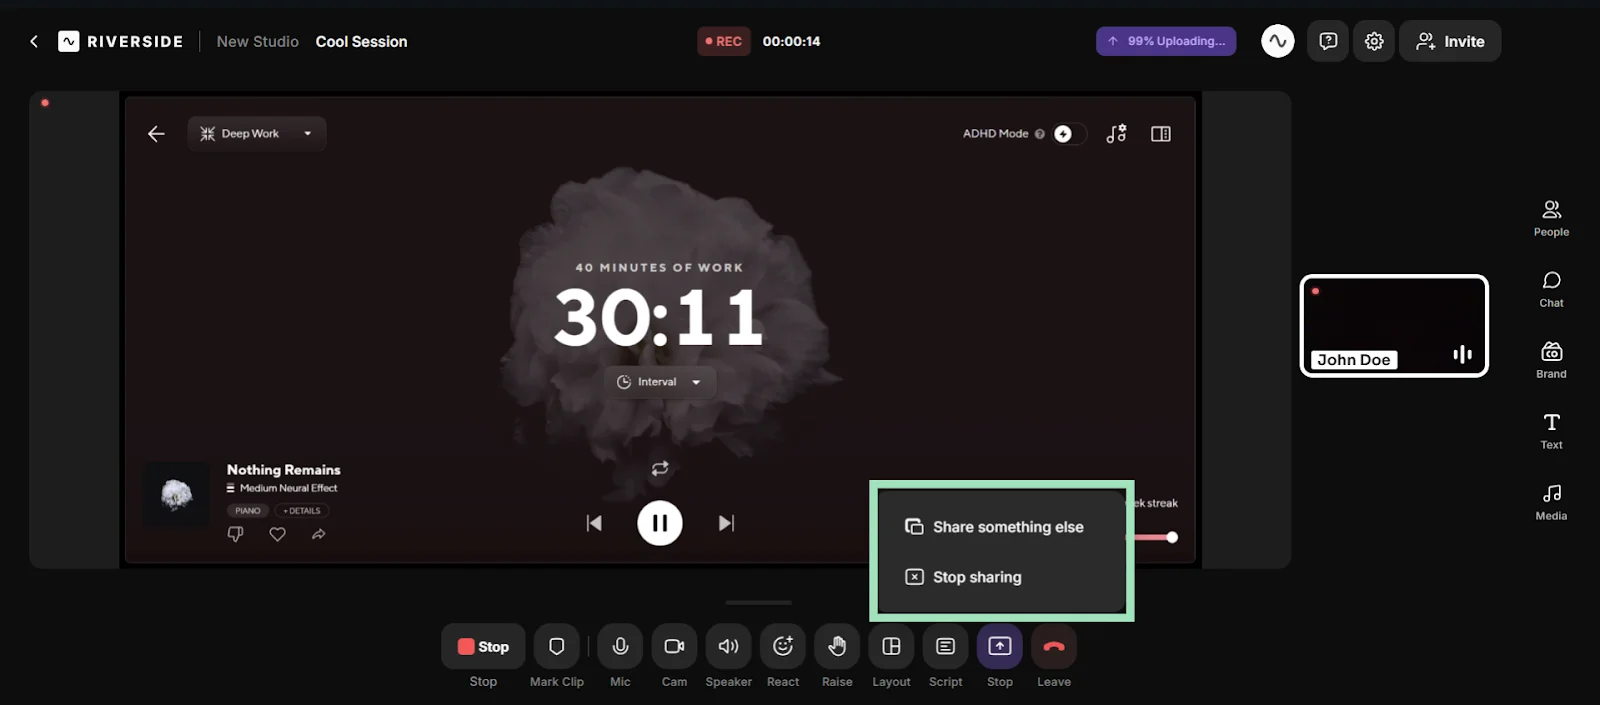Stop the recording with the red Stop button
This screenshot has width=1600, height=705.
coord(483,646)
